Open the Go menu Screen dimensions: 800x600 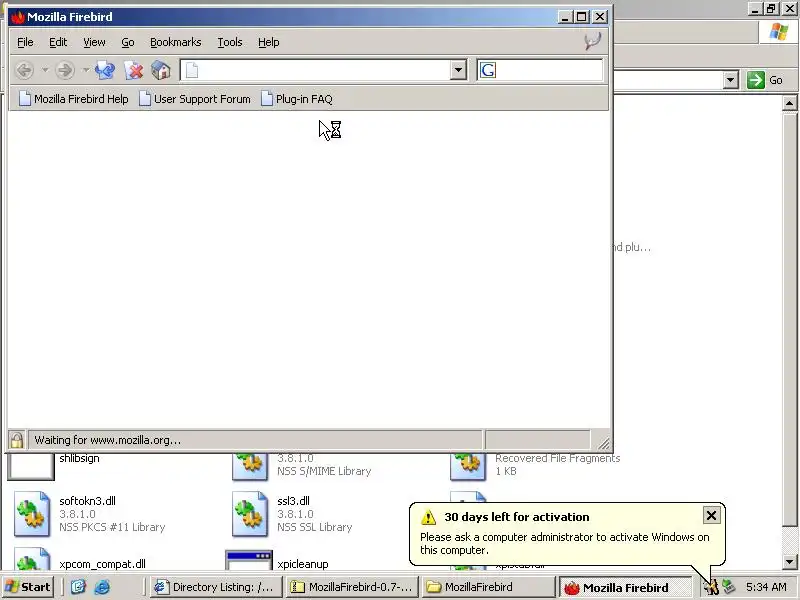click(128, 42)
